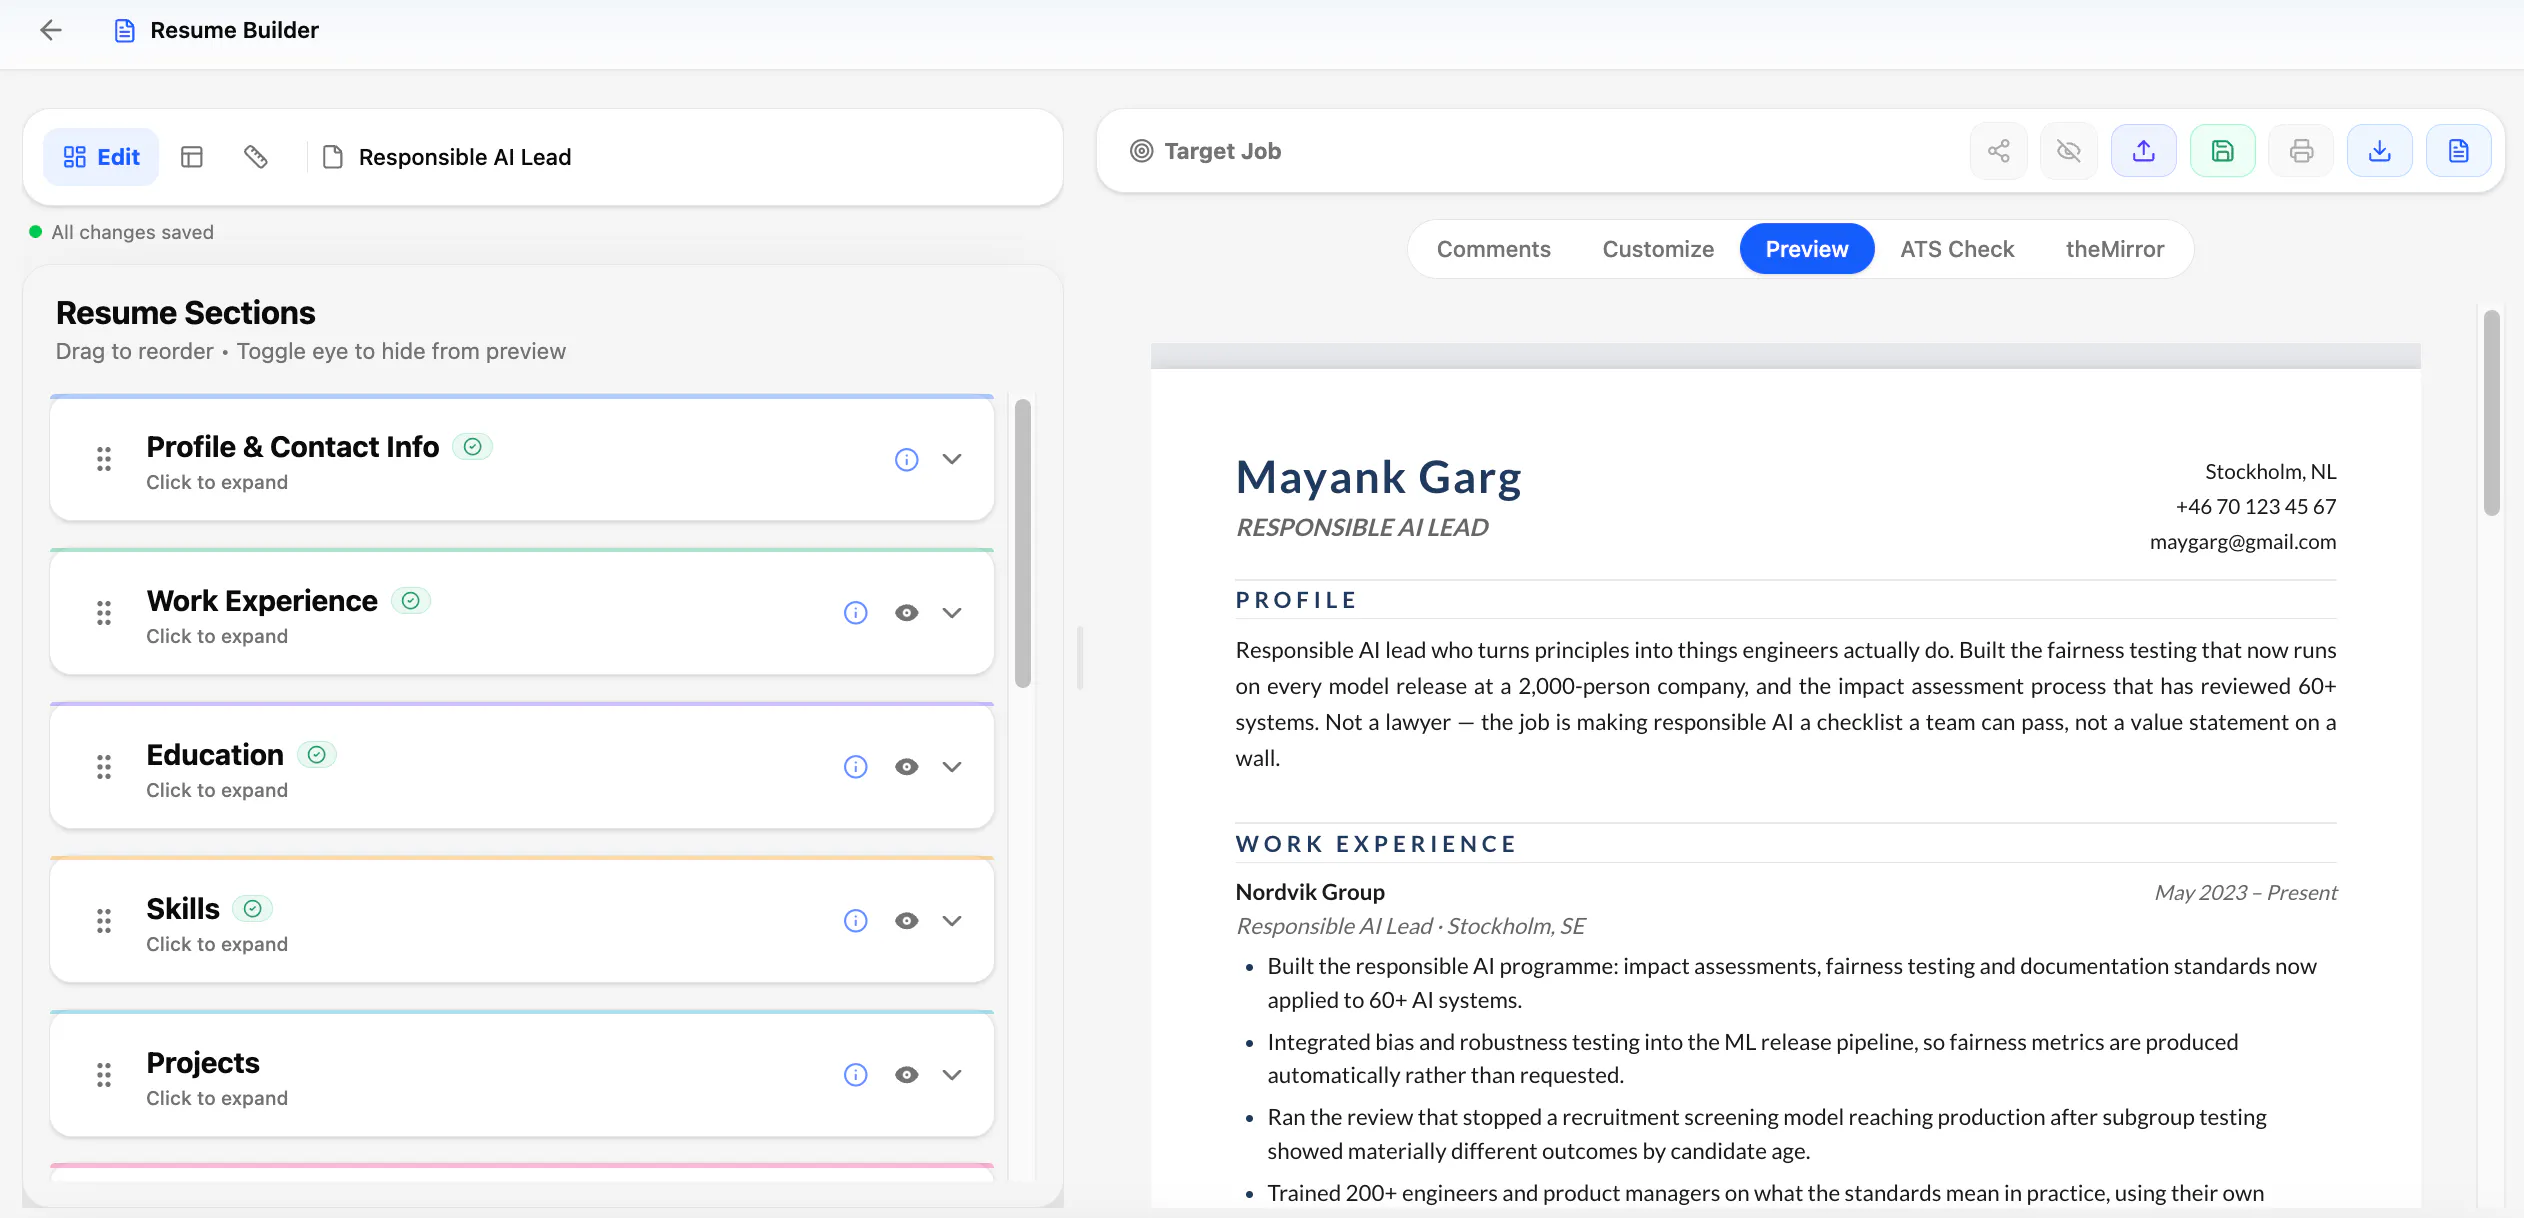The image size is (2524, 1218).
Task: Expand Projects section chevron
Action: pos(952,1075)
